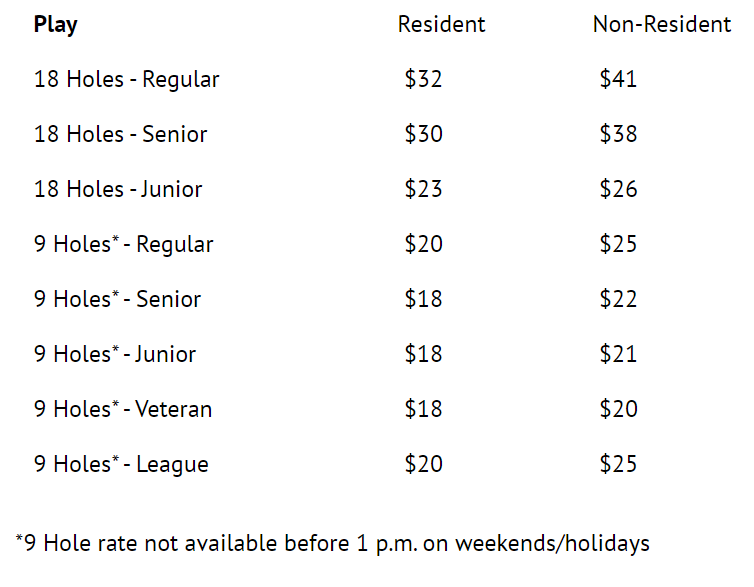Select the $22 non-resident 9-hole senior price
This screenshot has width=754, height=587.
pos(618,300)
